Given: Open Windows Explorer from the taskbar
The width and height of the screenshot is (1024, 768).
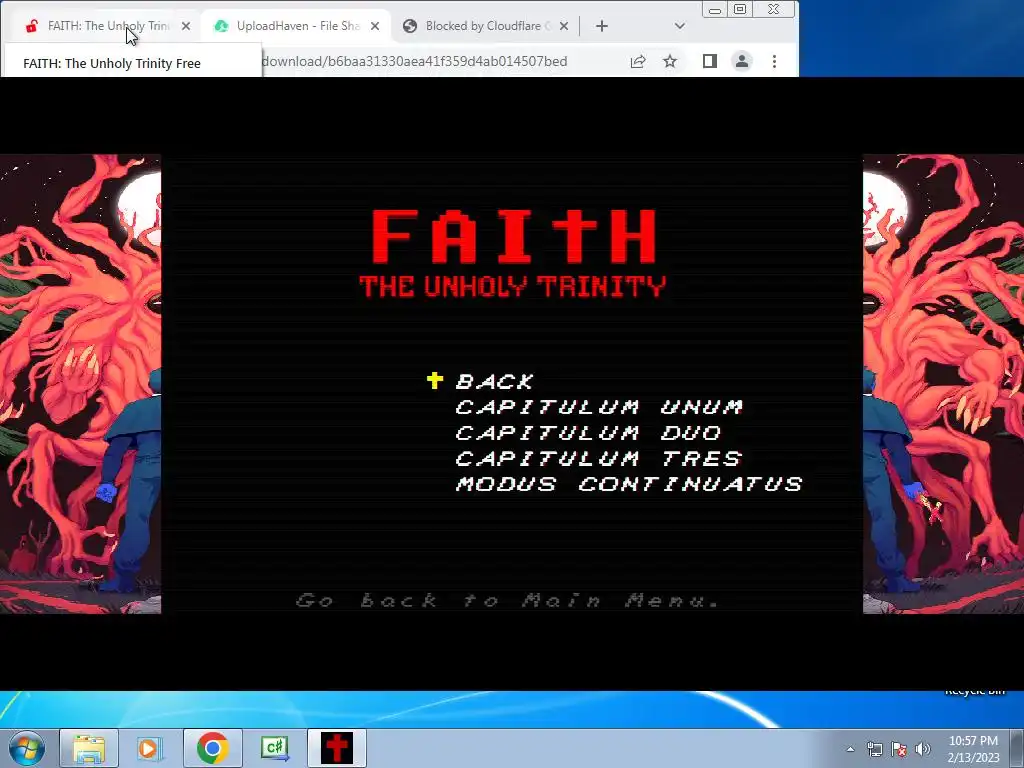Looking at the screenshot, I should pyautogui.click(x=89, y=748).
